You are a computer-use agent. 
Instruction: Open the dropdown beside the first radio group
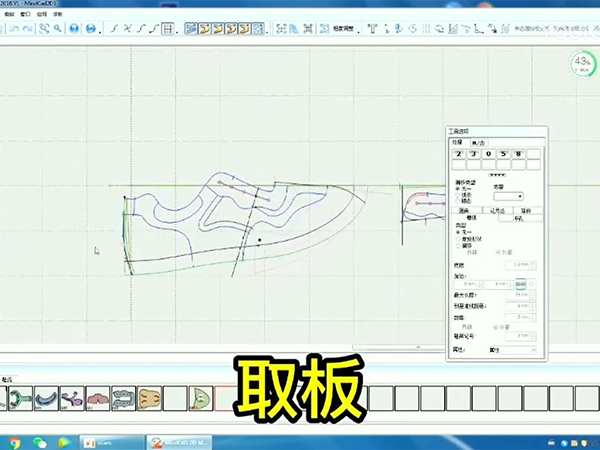tap(508, 196)
